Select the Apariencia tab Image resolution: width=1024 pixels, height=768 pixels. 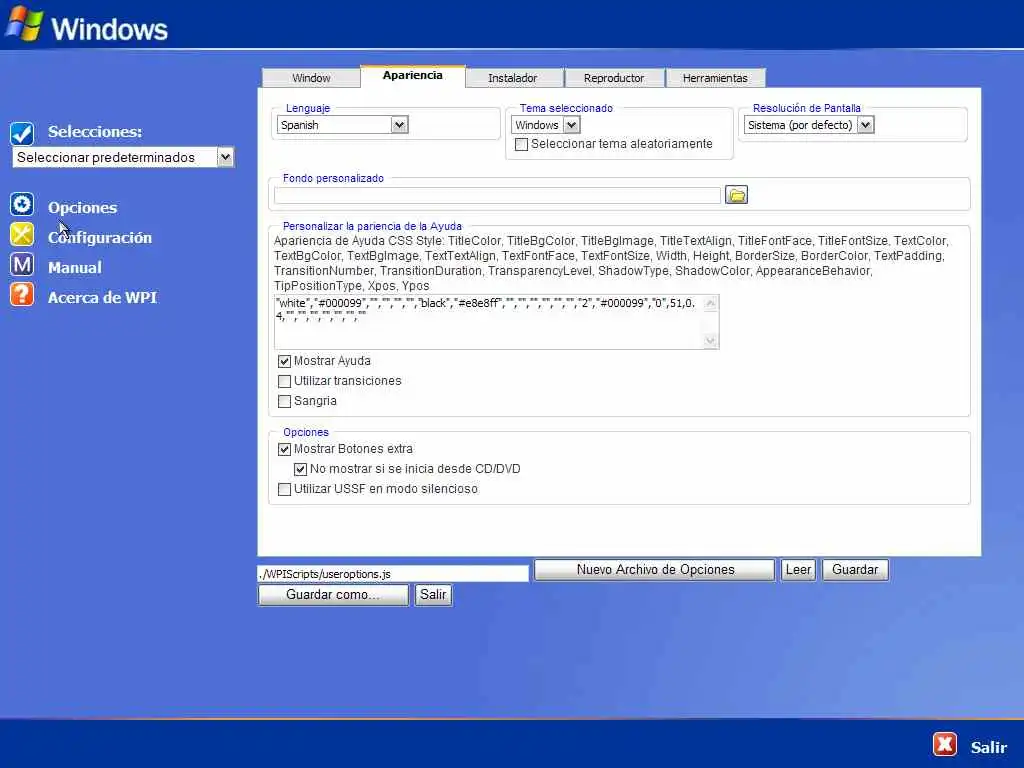tap(413, 76)
